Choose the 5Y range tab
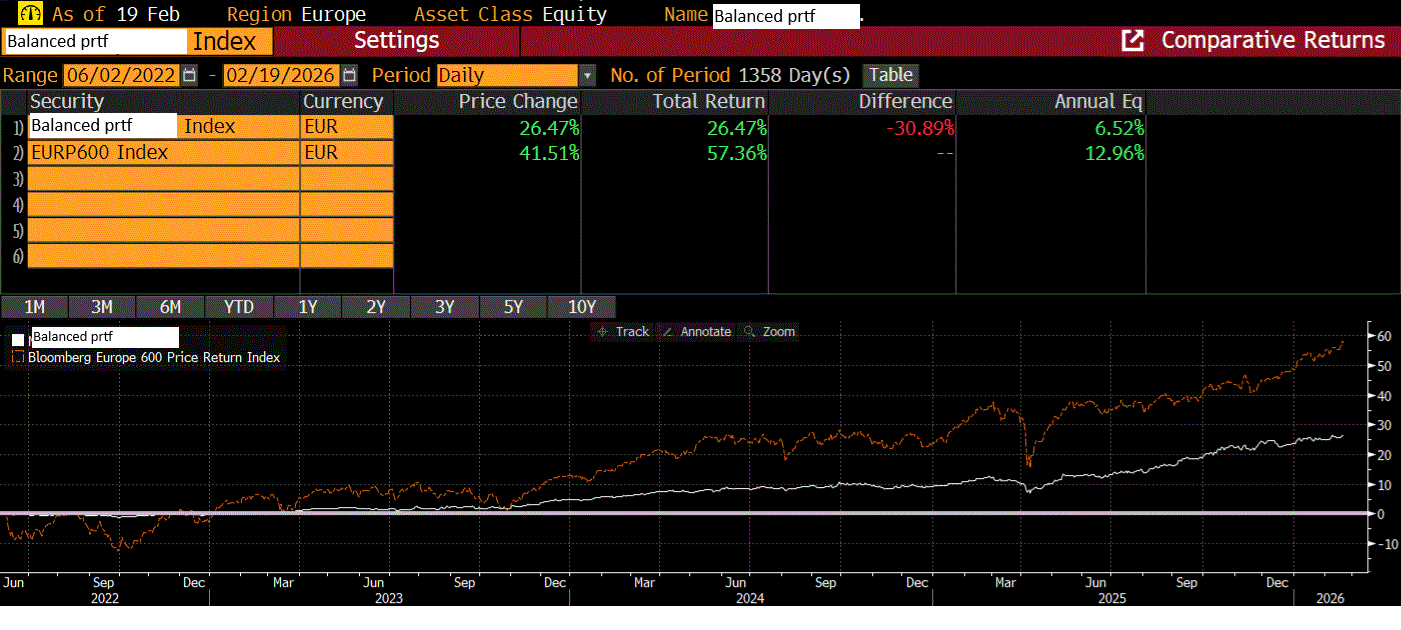Image resolution: width=1401 pixels, height=630 pixels. 513,307
